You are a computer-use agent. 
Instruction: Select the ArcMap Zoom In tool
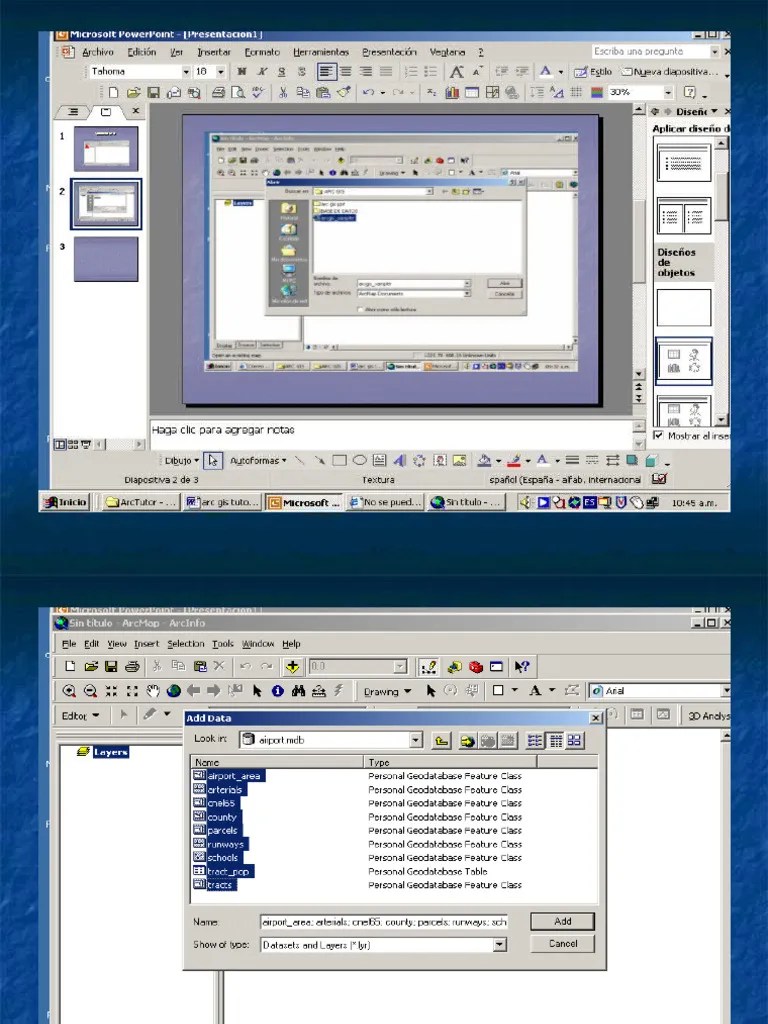(69, 690)
